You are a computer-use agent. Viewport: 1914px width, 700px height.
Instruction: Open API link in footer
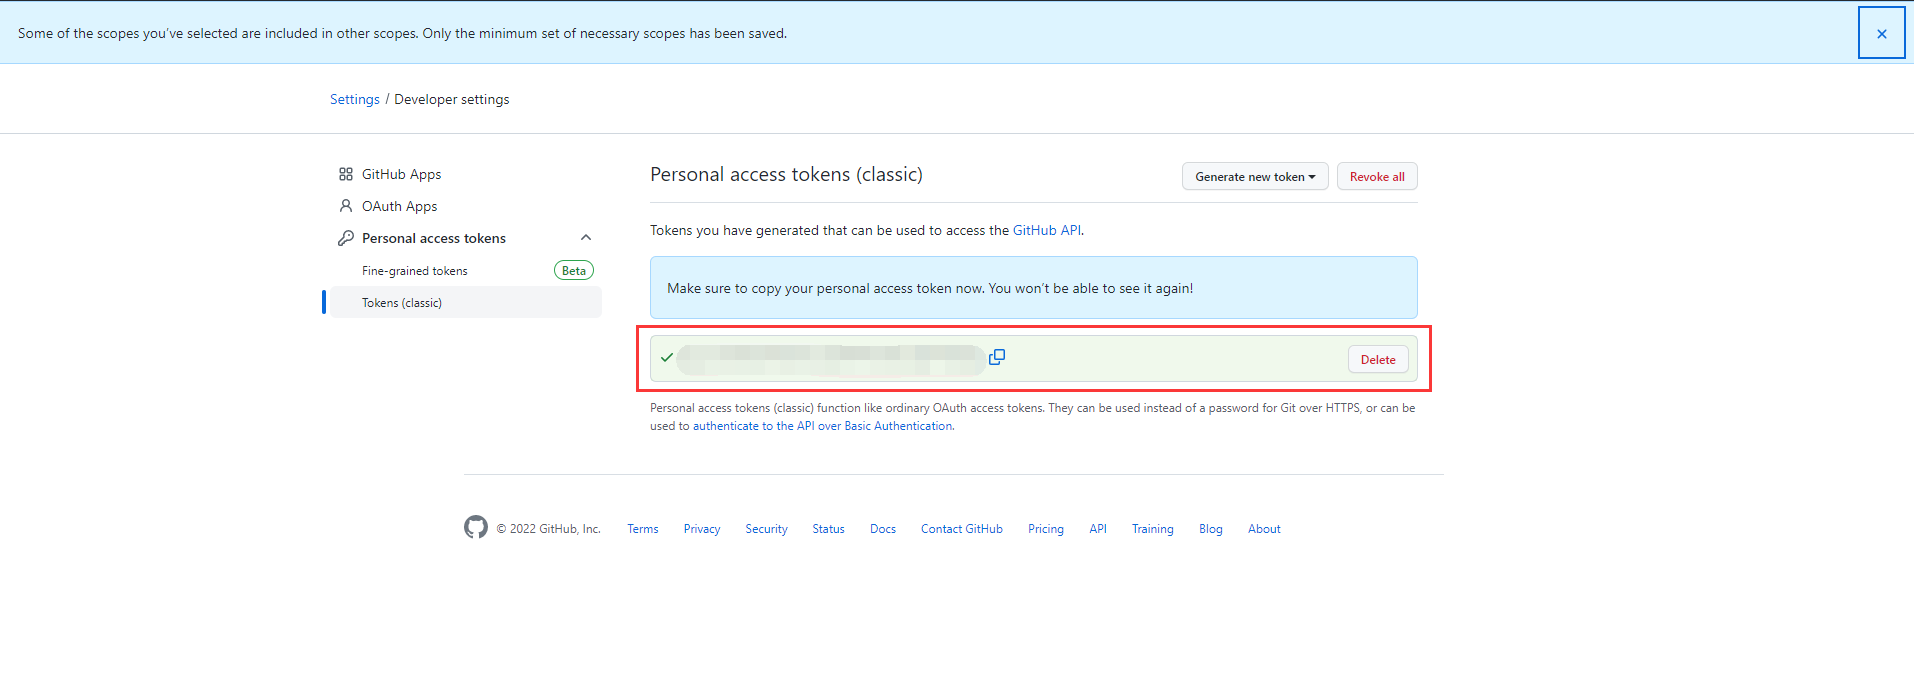pos(1098,529)
